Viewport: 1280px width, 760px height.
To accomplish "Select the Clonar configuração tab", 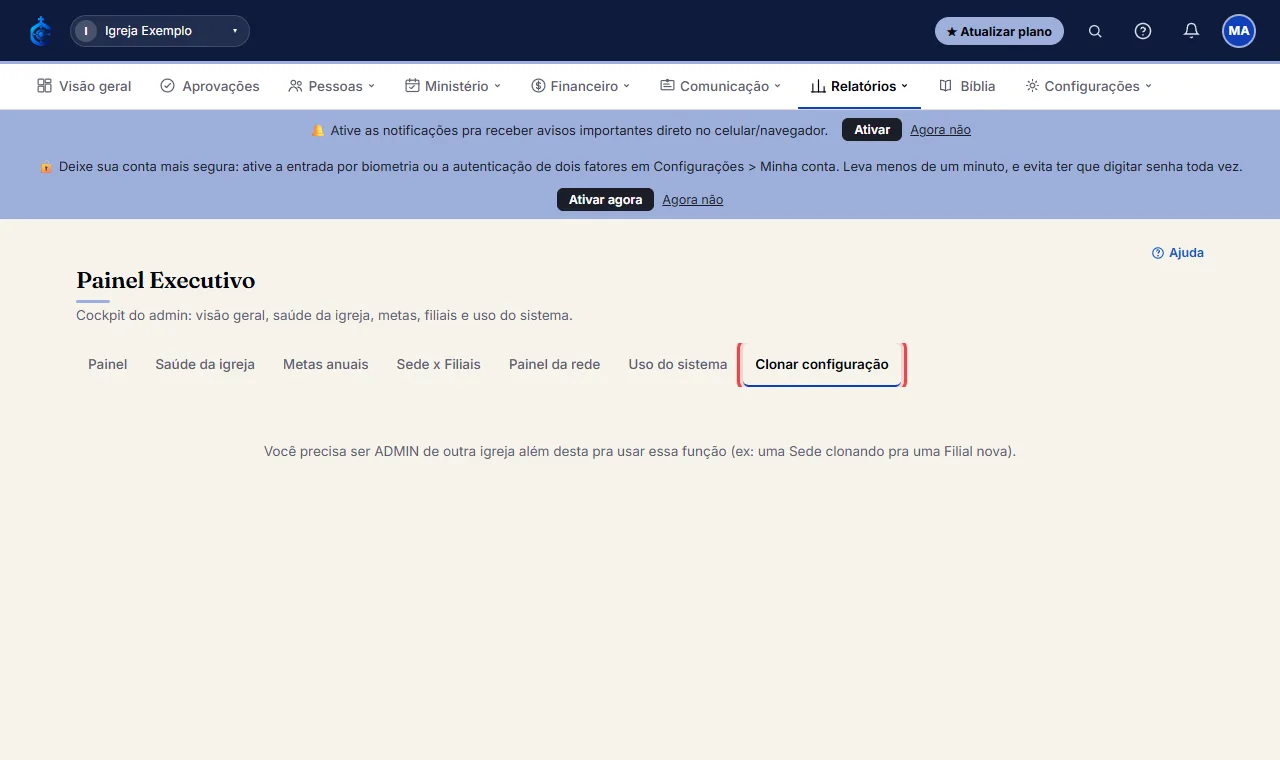I will (822, 364).
